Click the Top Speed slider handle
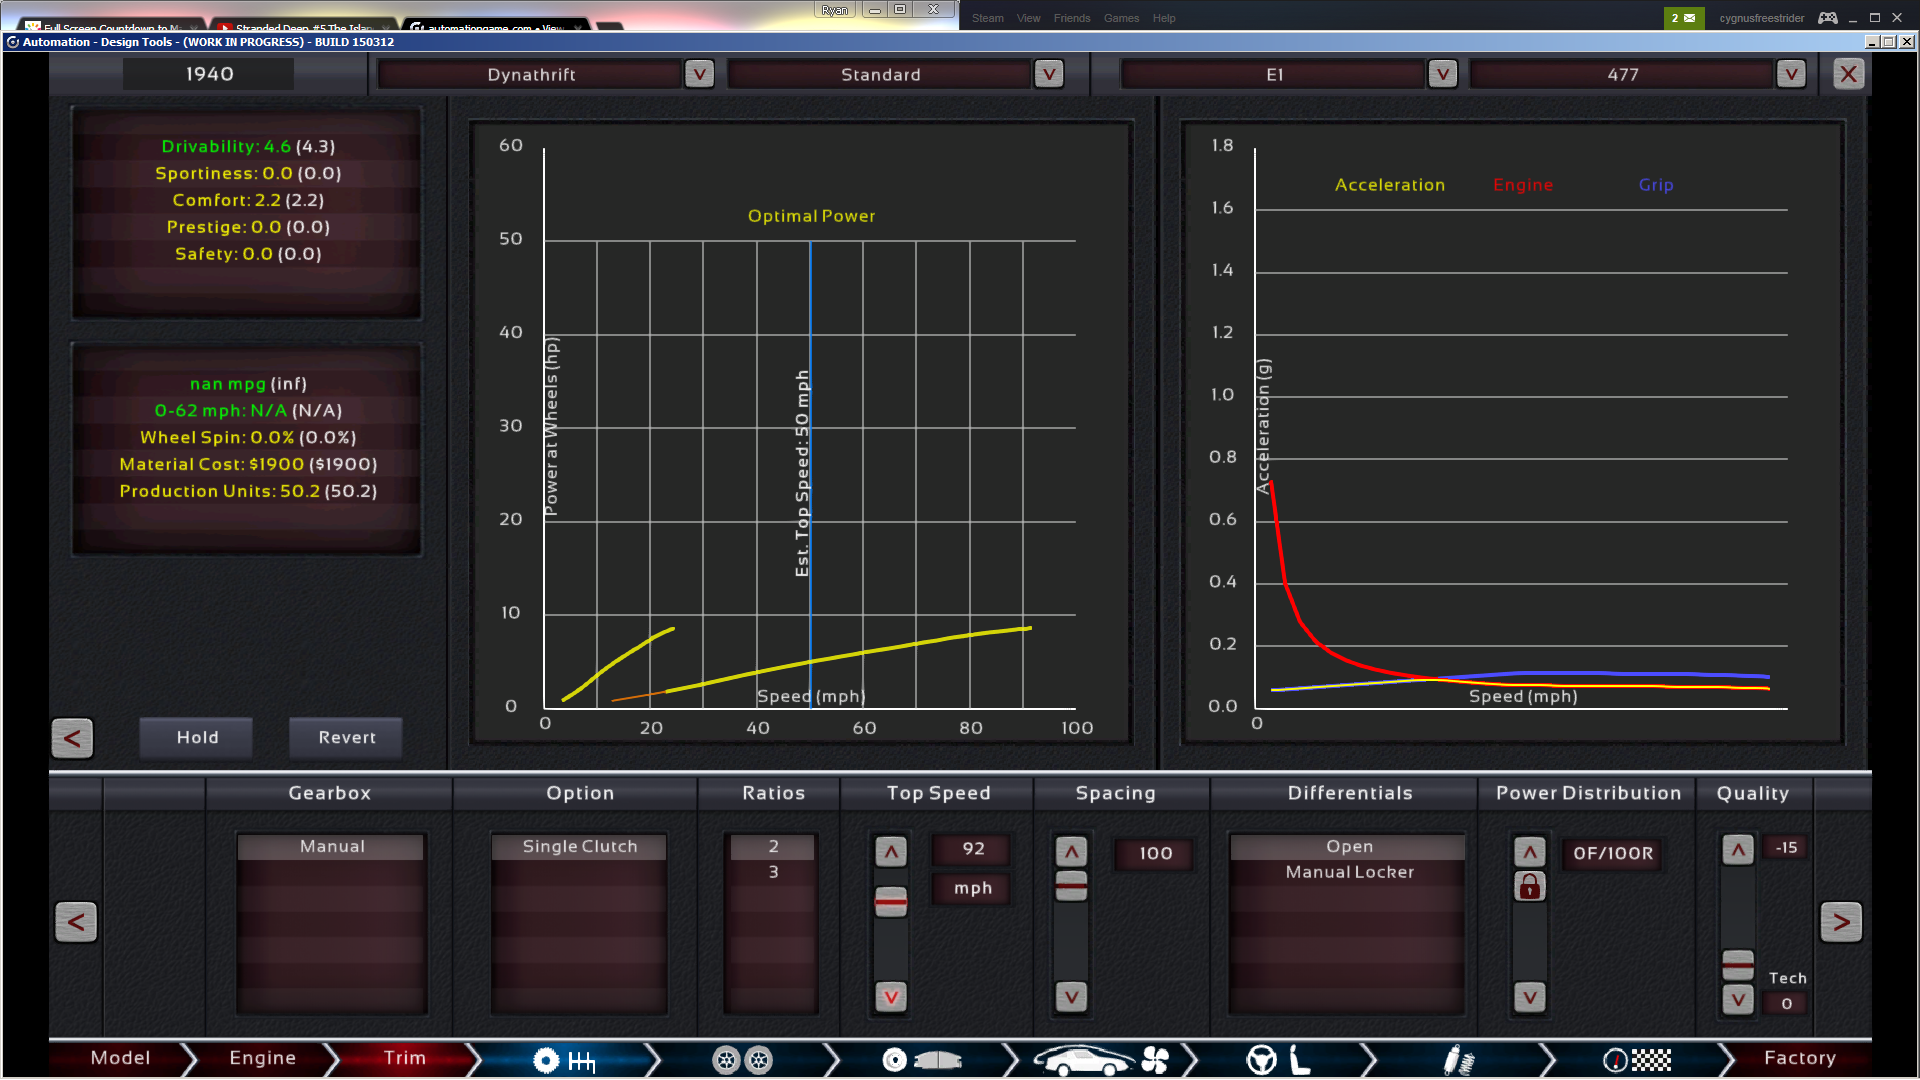Image resolution: width=1920 pixels, height=1080 pixels. [x=891, y=902]
